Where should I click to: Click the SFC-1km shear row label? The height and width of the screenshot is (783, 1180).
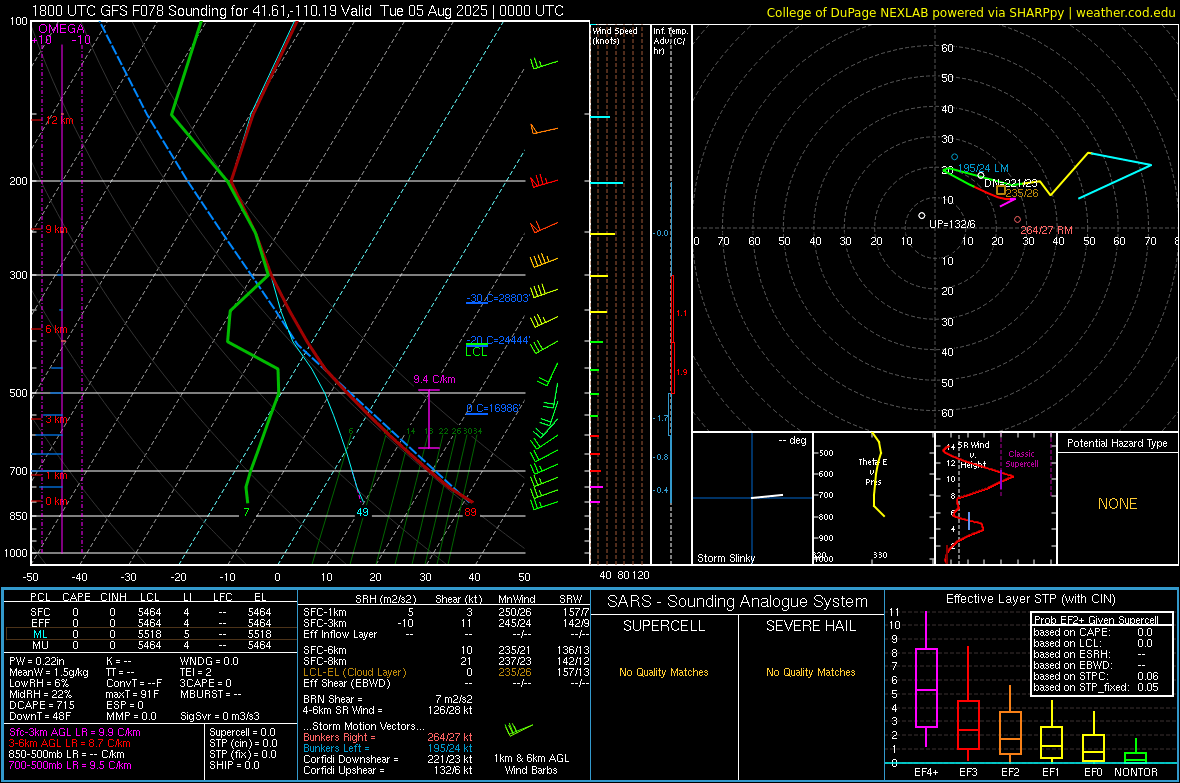pyautogui.click(x=325, y=612)
